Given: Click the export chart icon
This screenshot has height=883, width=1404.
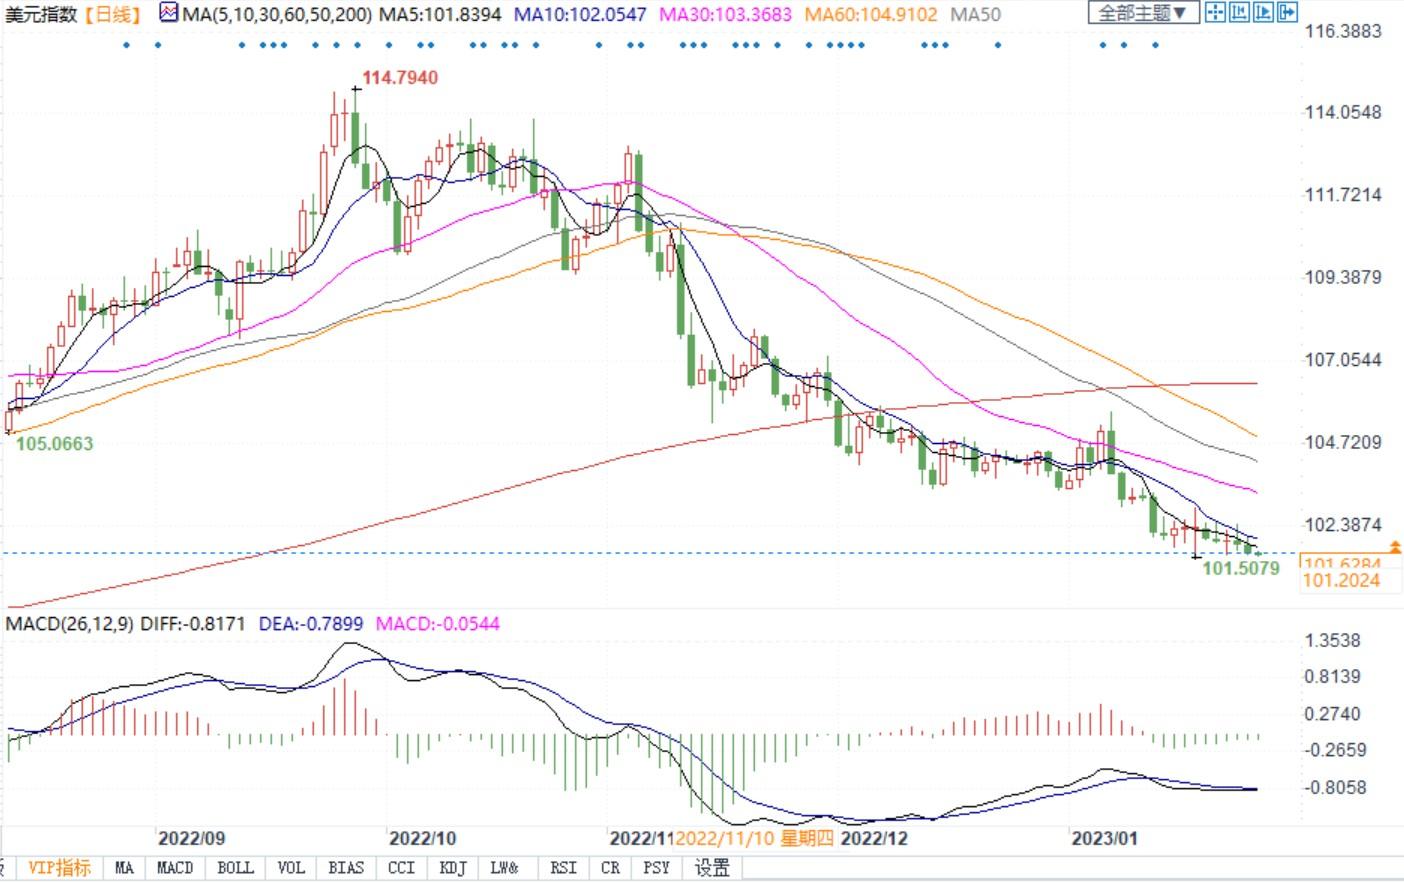Looking at the screenshot, I should tap(1287, 13).
